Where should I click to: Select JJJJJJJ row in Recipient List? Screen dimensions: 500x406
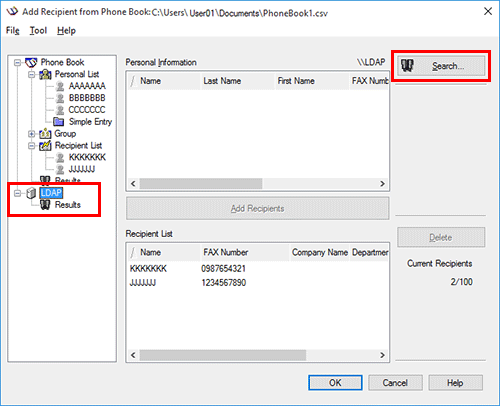(x=258, y=283)
